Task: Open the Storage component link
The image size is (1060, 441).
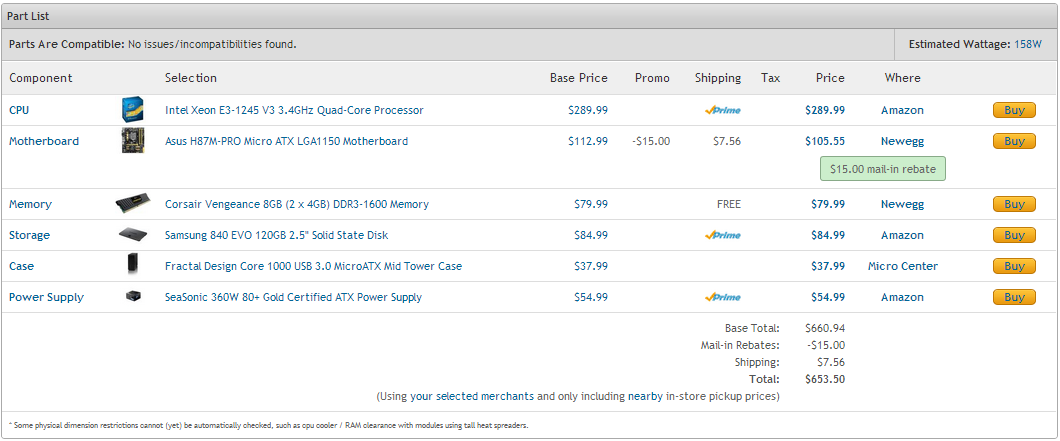Action: pos(29,235)
